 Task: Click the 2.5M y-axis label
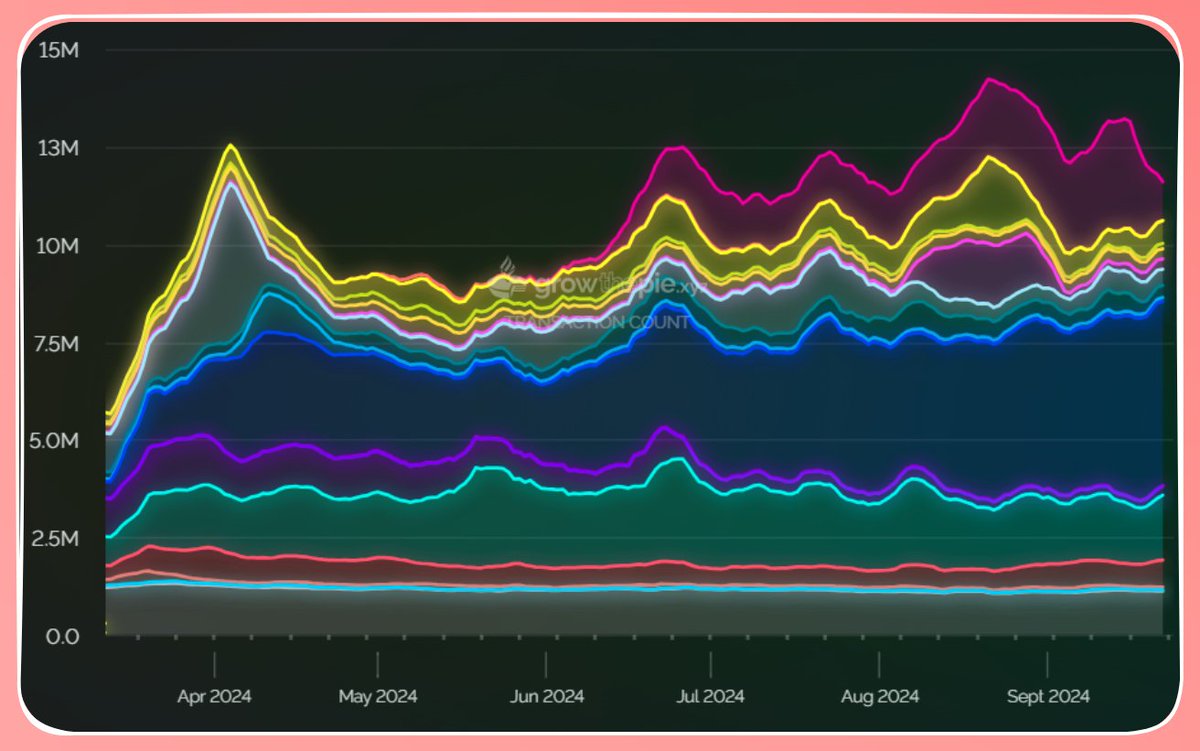tap(53, 539)
